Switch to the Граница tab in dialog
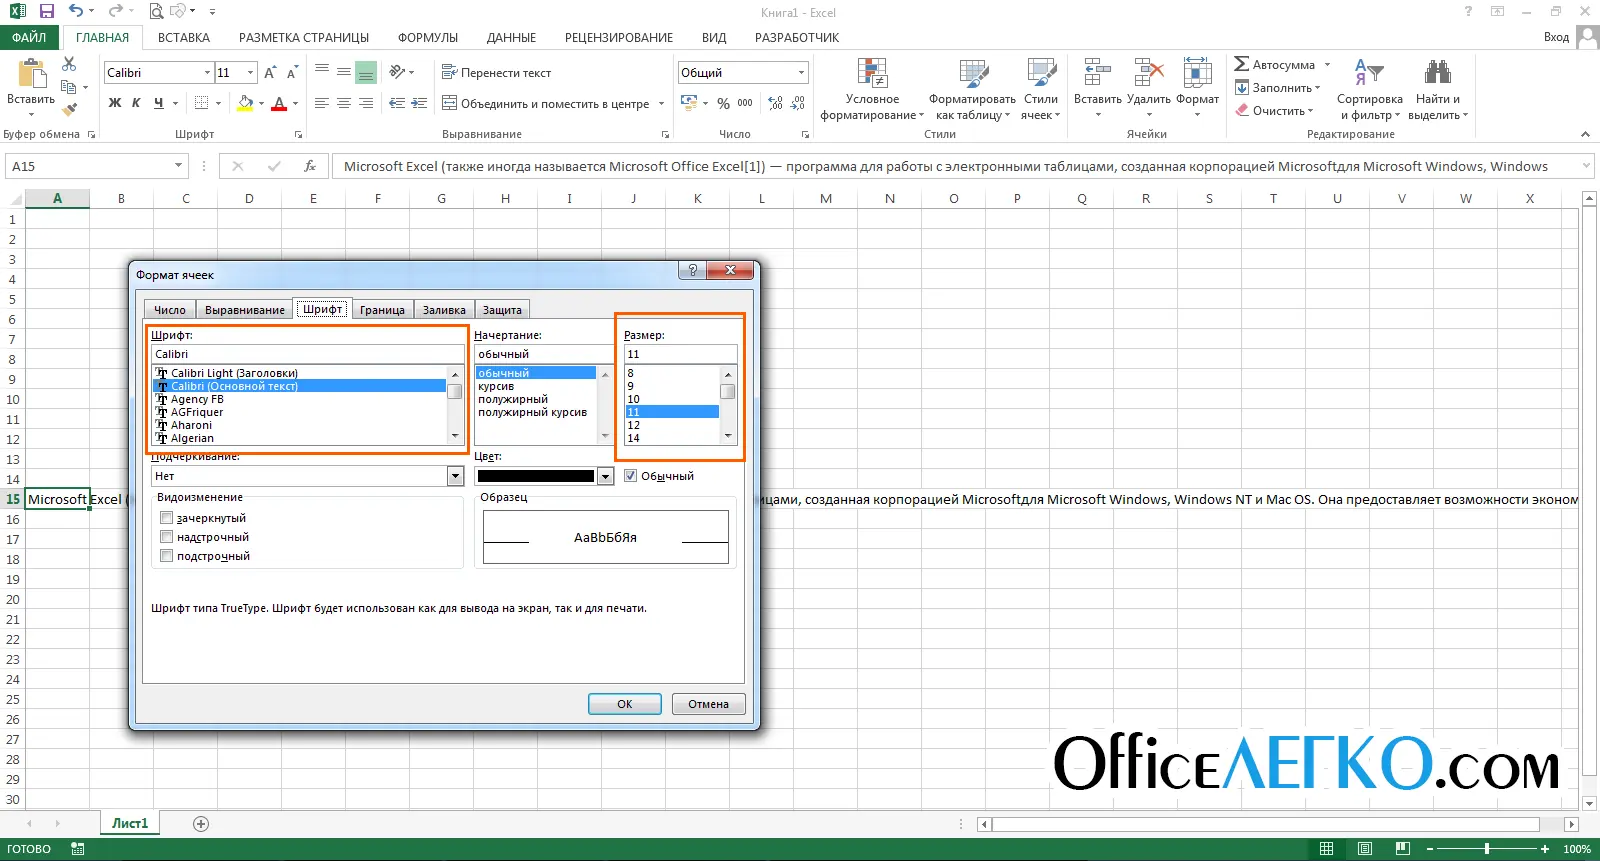Screen dimensions: 1600x861 [x=382, y=310]
